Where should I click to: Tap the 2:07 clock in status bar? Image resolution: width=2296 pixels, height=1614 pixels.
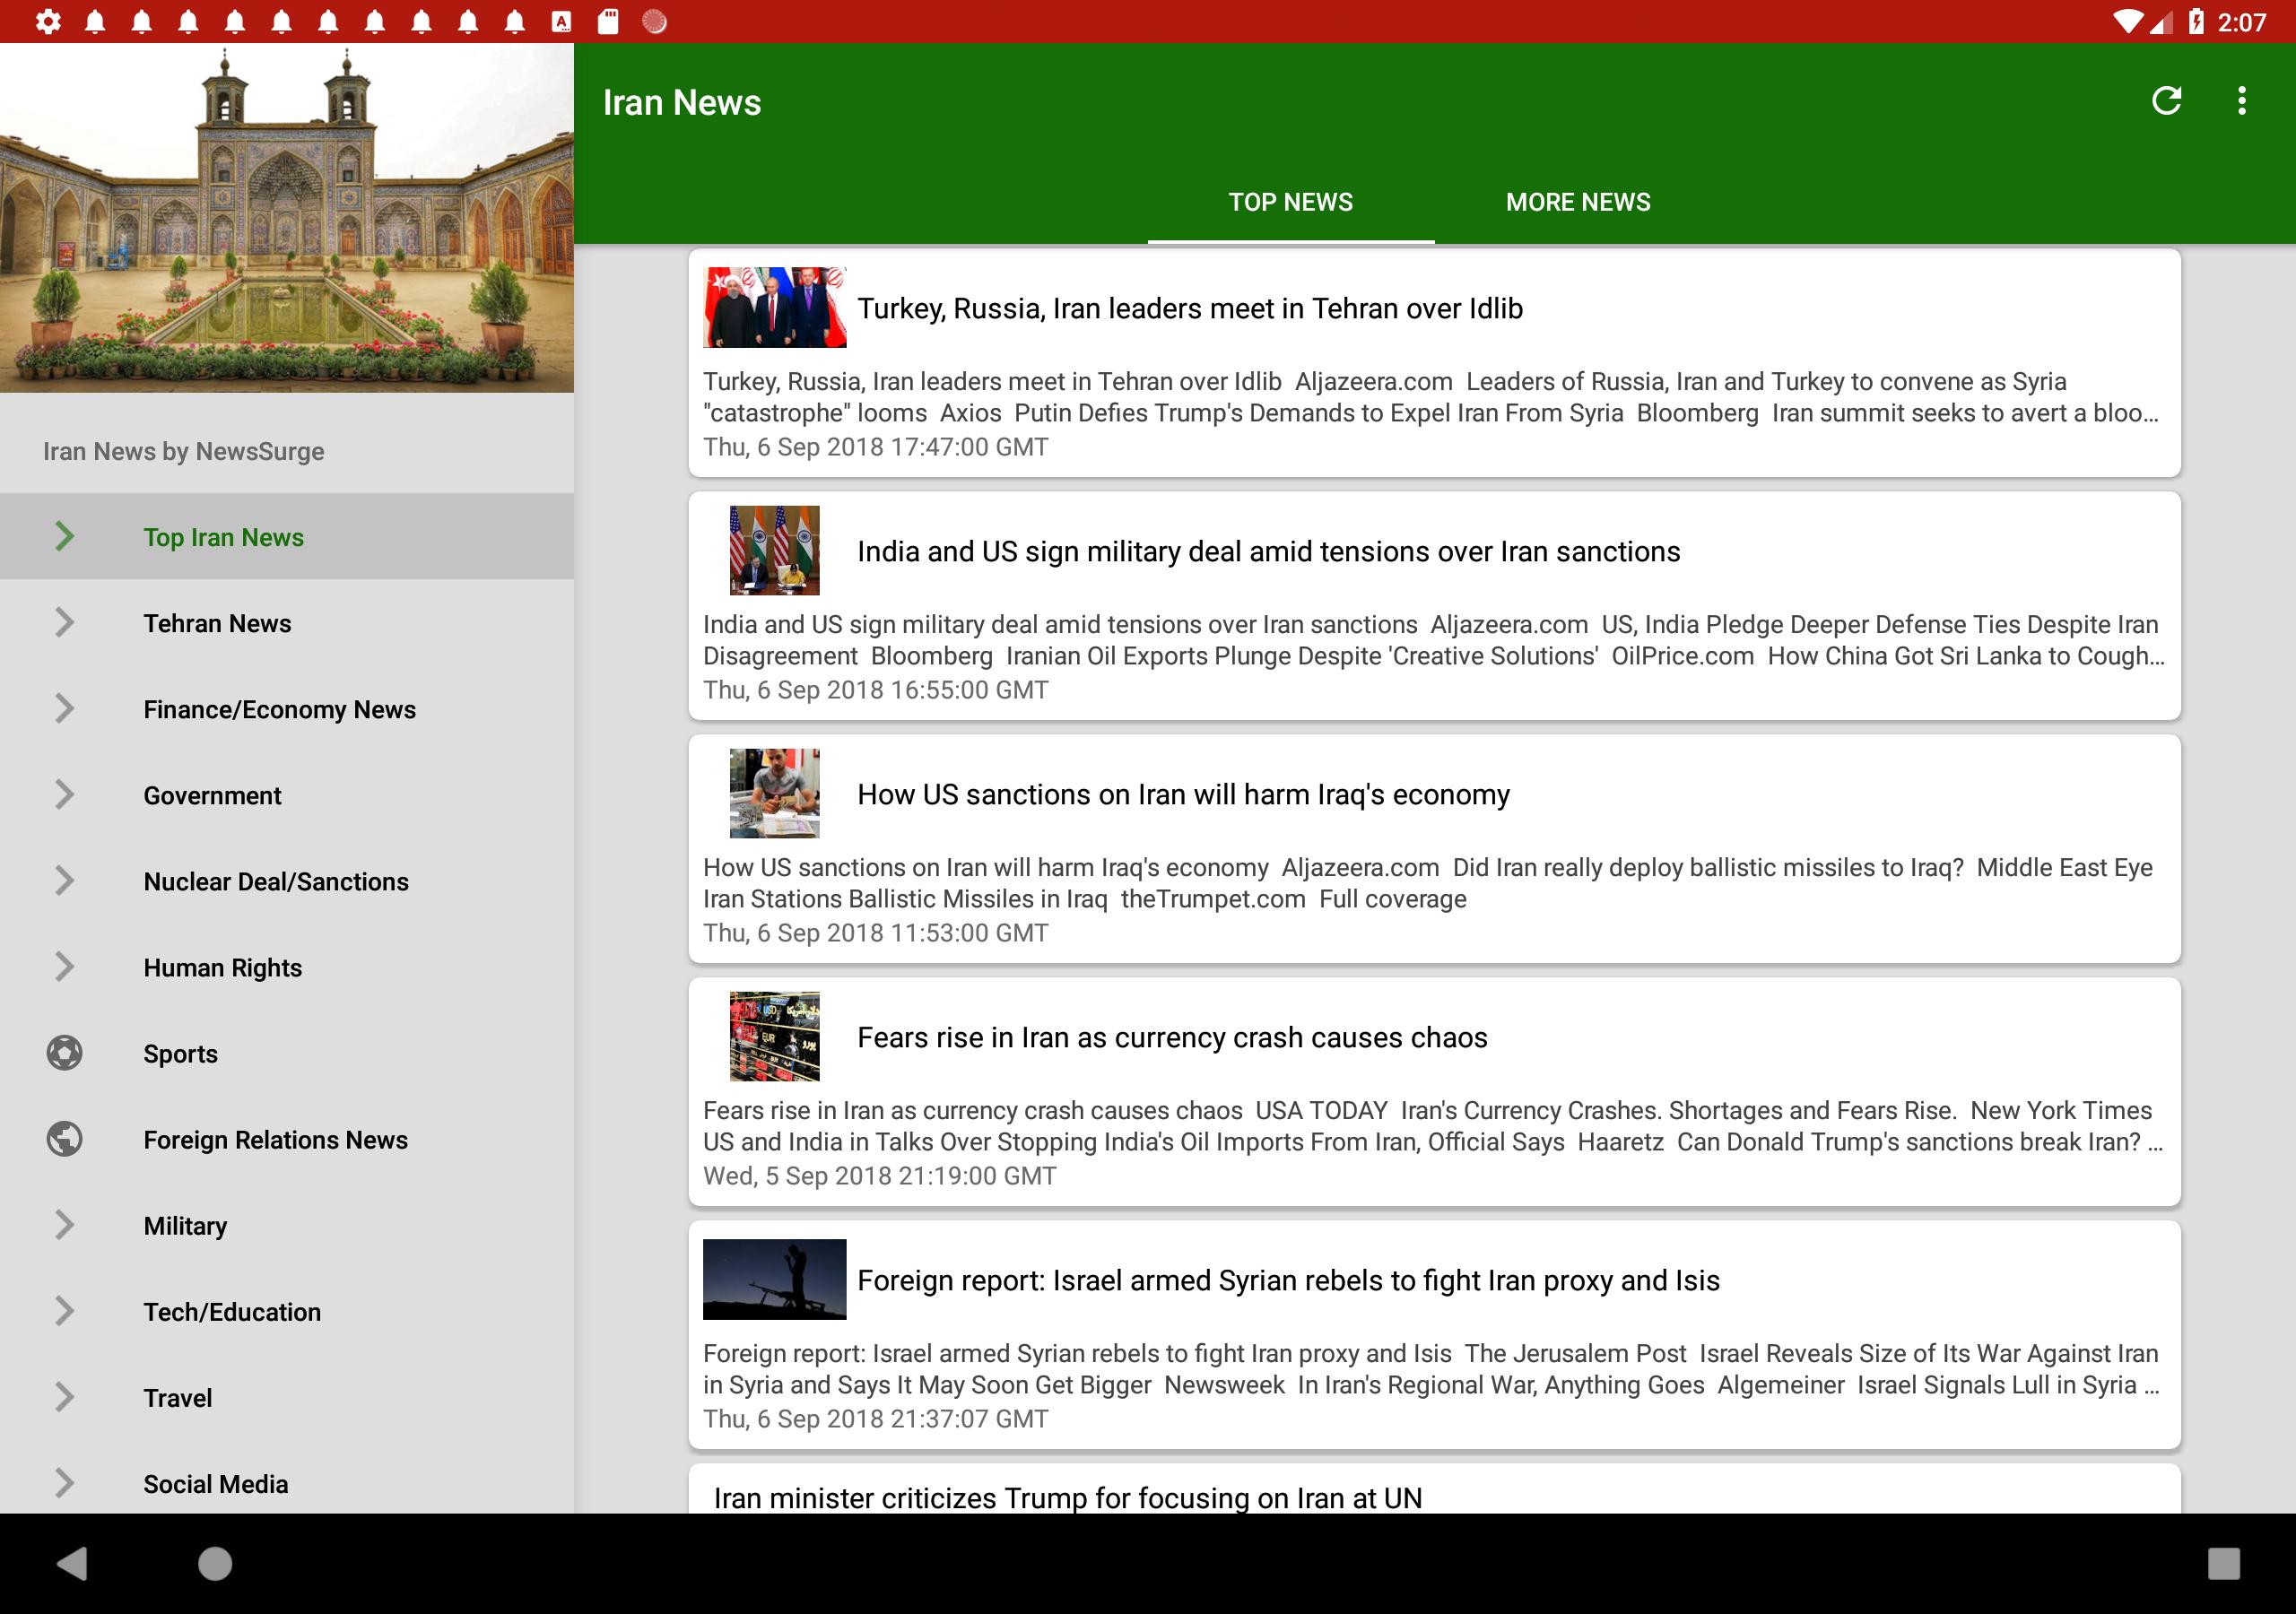pos(2241,22)
